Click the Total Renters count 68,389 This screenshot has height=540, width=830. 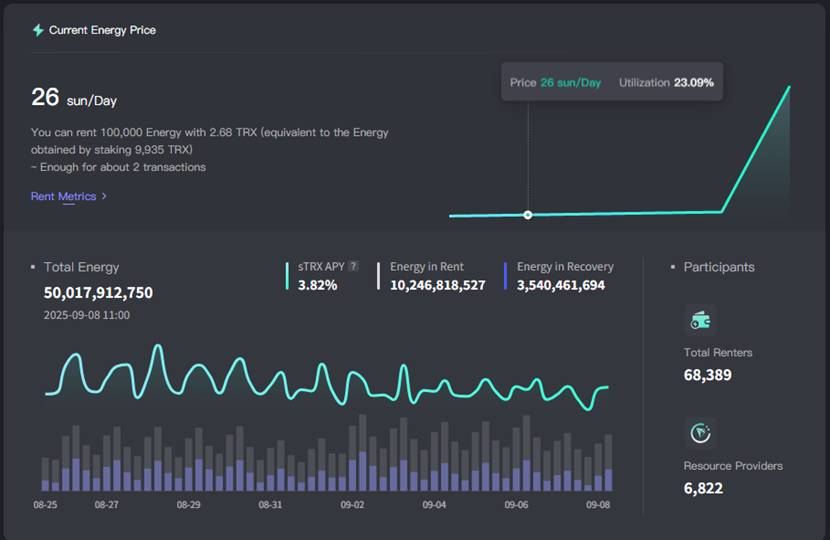707,375
